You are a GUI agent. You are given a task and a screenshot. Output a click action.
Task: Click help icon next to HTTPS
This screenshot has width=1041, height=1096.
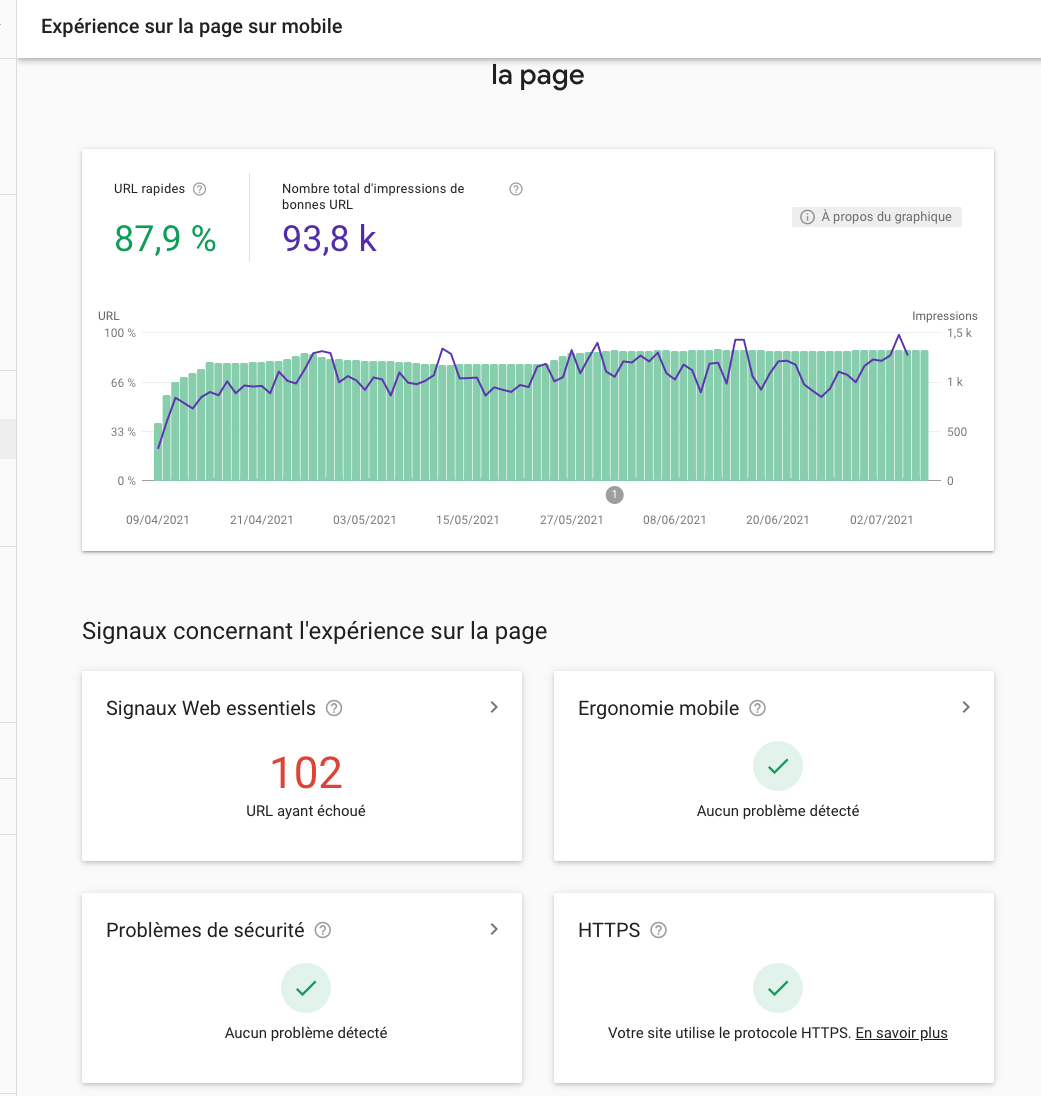pos(658,930)
